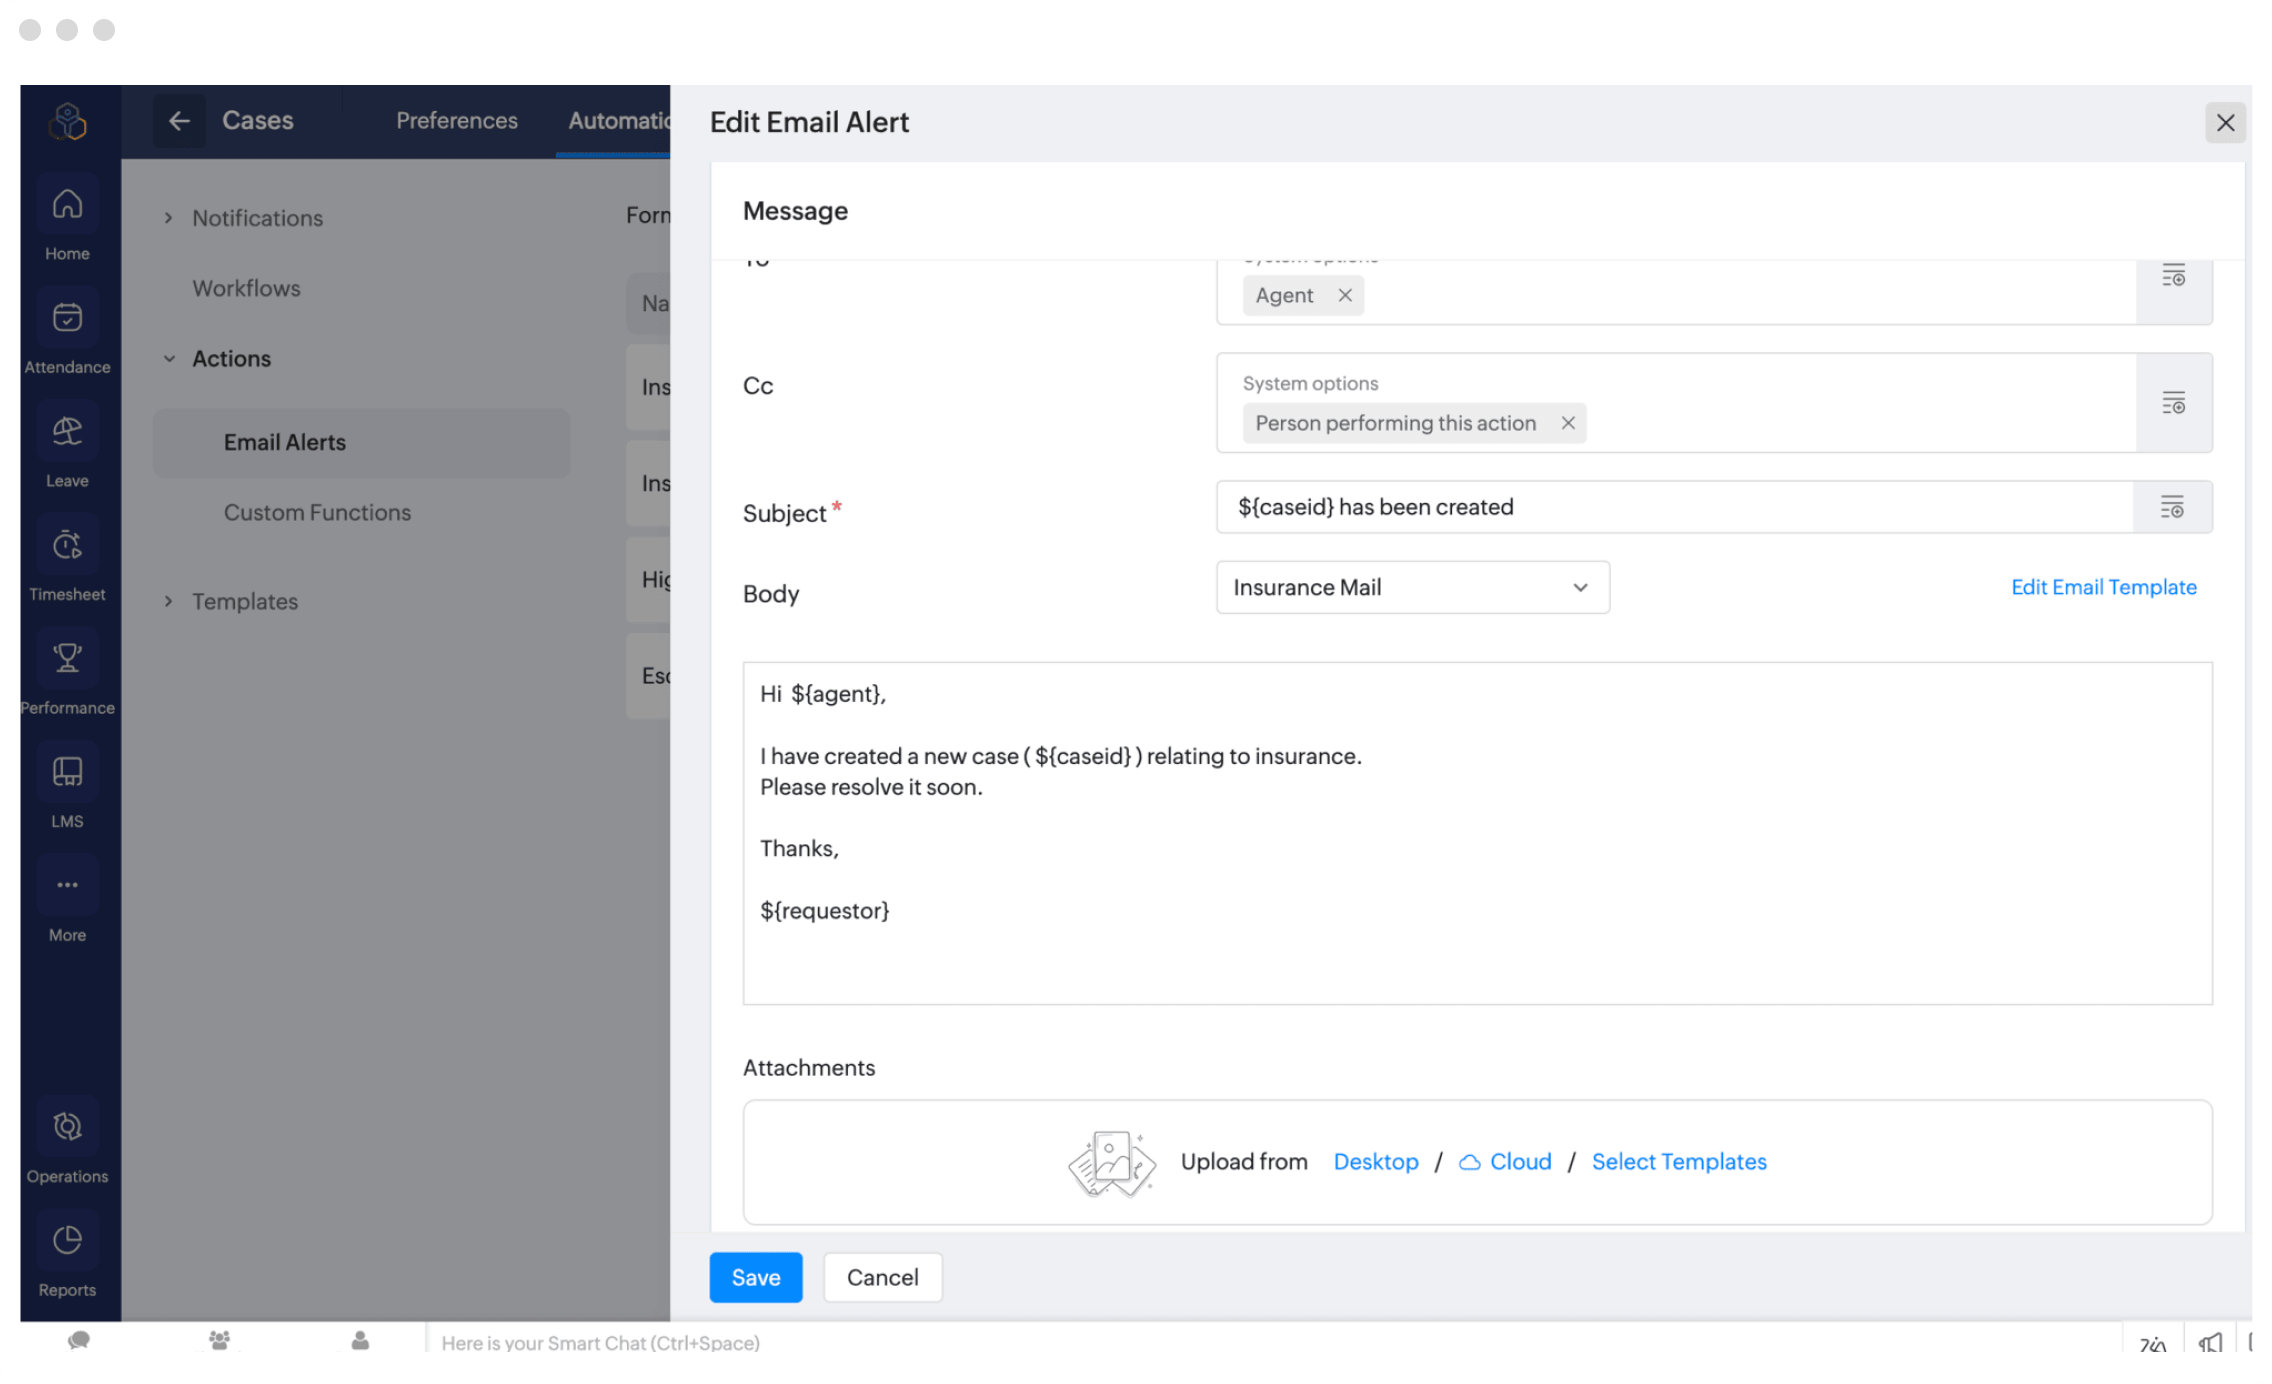This screenshot has width=2272, height=1384.
Task: Open the LMS module icon
Action: 67,772
